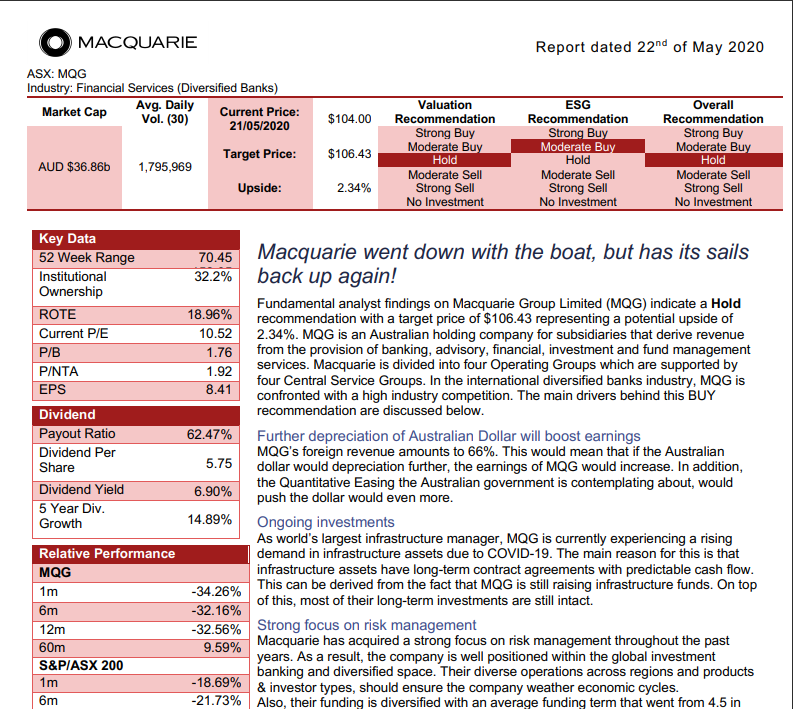Click the 'Ongoing investments' heading

pyautogui.click(x=326, y=522)
